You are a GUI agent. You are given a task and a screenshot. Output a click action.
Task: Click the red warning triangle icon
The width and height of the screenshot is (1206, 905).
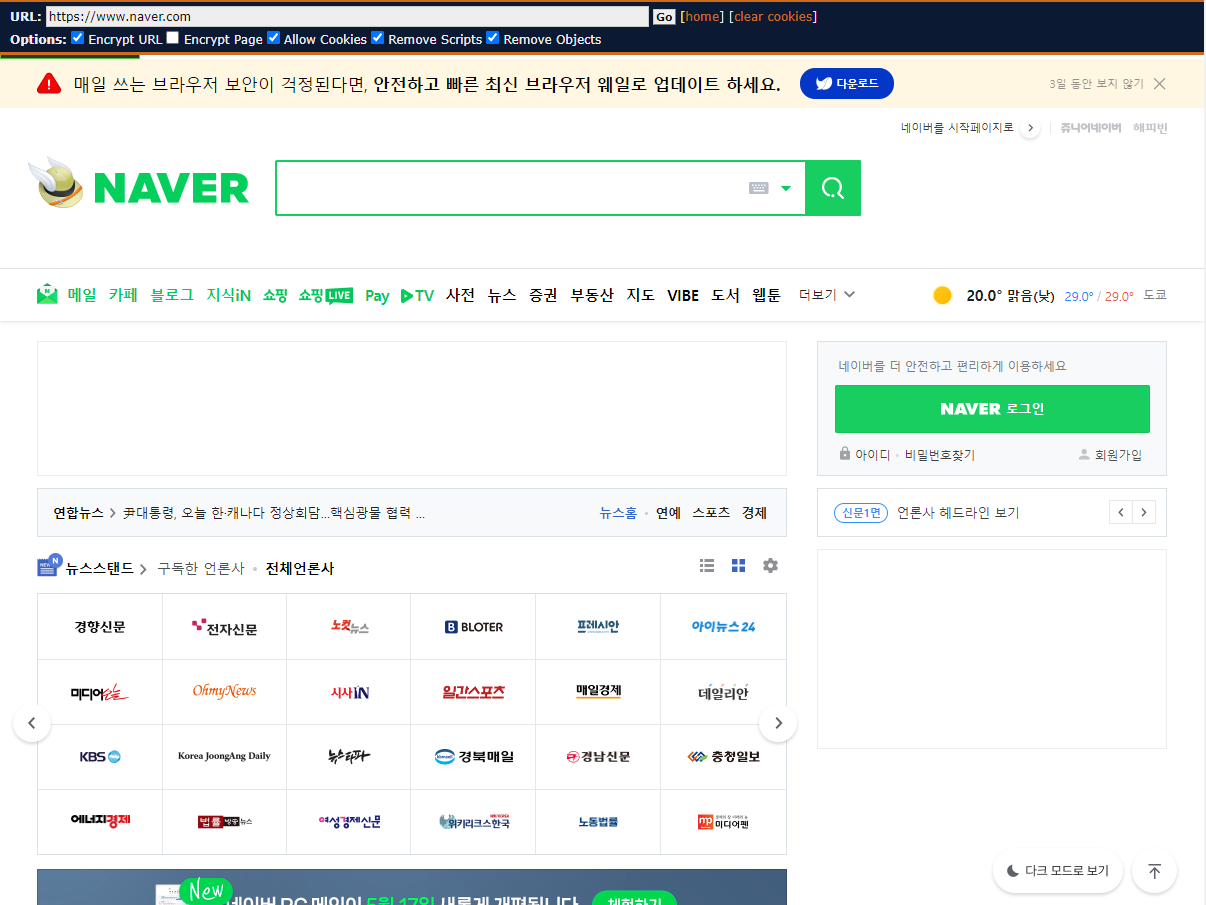(49, 83)
